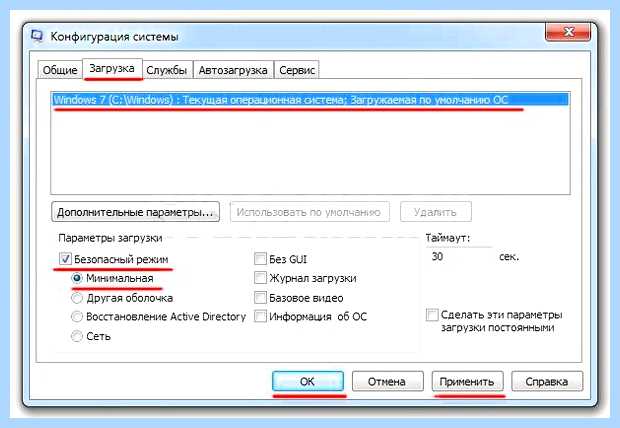Enable the Базовое видео checkbox
Screen dimensions: 620x428
click(260, 297)
